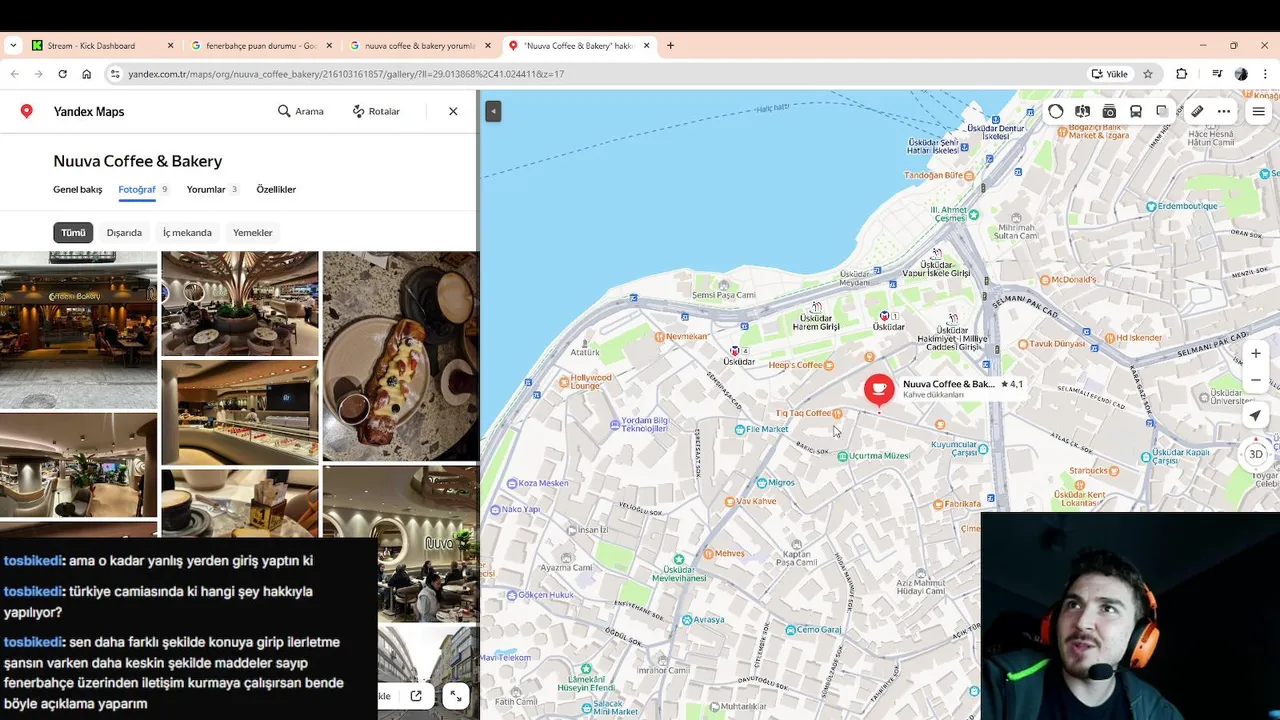
Task: Click the Yandex Maps logo pin
Action: [x=27, y=111]
